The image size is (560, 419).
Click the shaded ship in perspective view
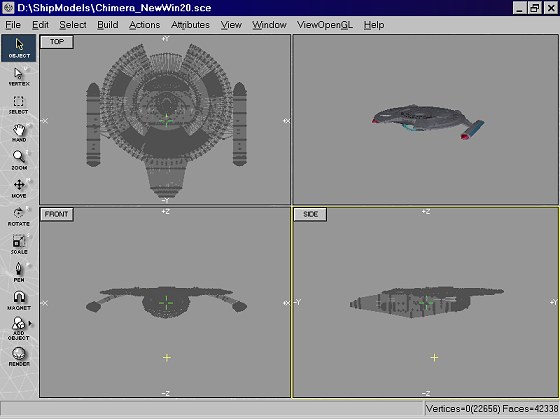tap(428, 121)
